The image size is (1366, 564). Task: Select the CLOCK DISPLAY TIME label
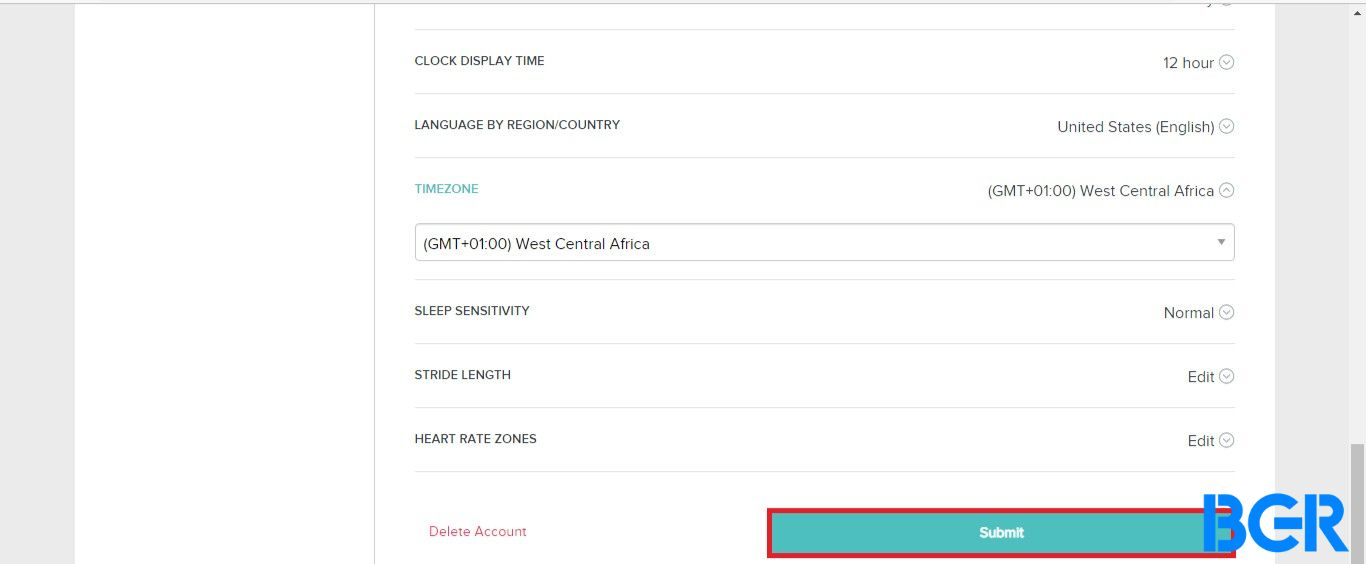click(479, 60)
